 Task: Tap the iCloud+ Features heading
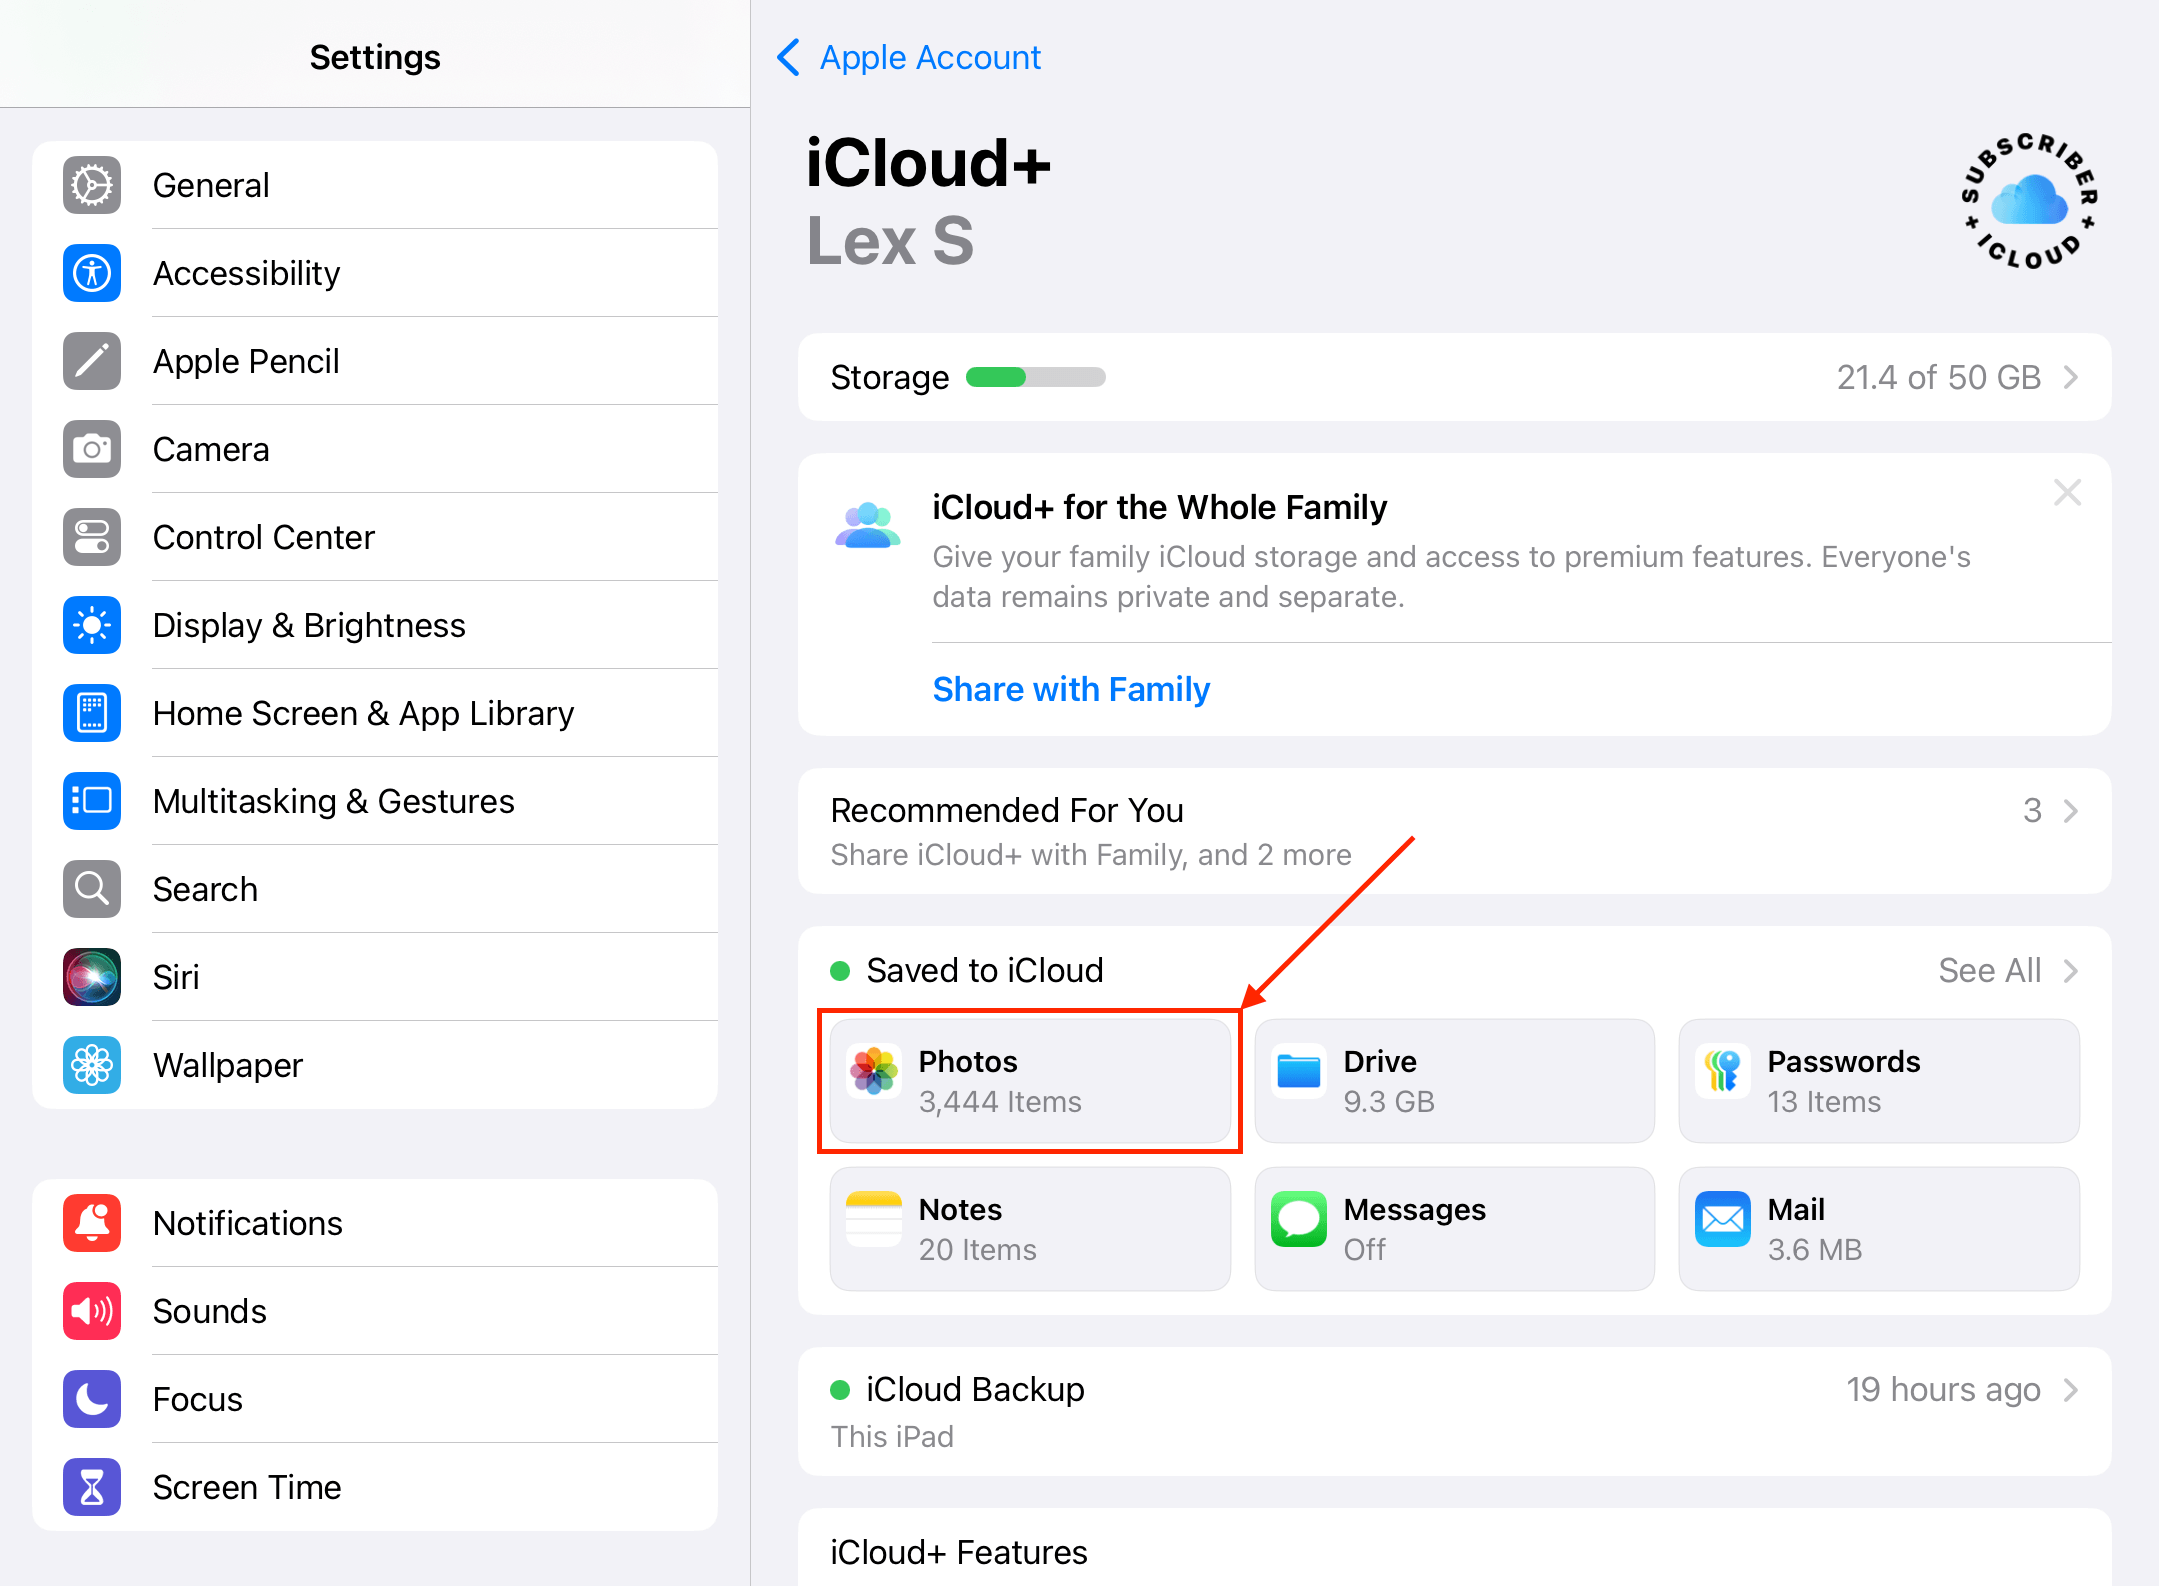pyautogui.click(x=958, y=1552)
